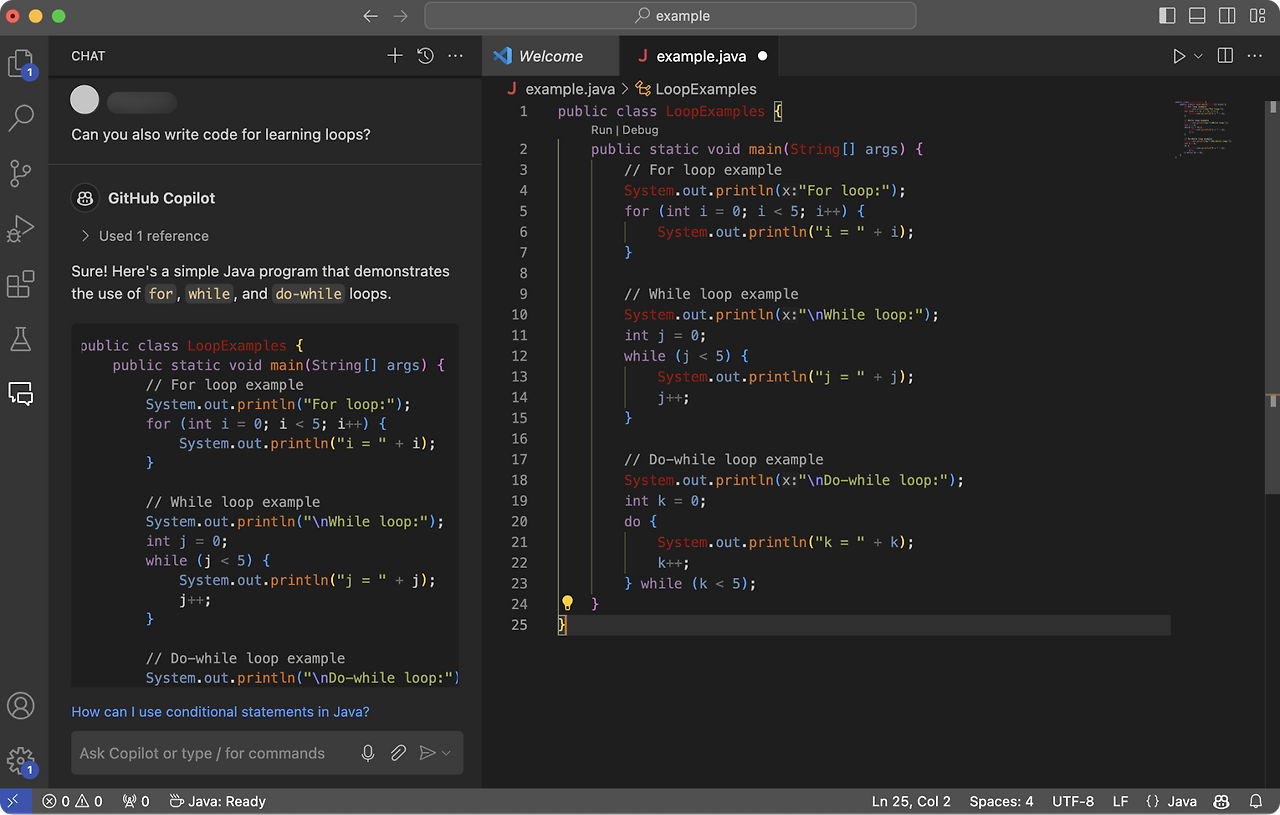Open the send options dropdown next to Copilot input
This screenshot has width=1280, height=815.
pyautogui.click(x=446, y=753)
